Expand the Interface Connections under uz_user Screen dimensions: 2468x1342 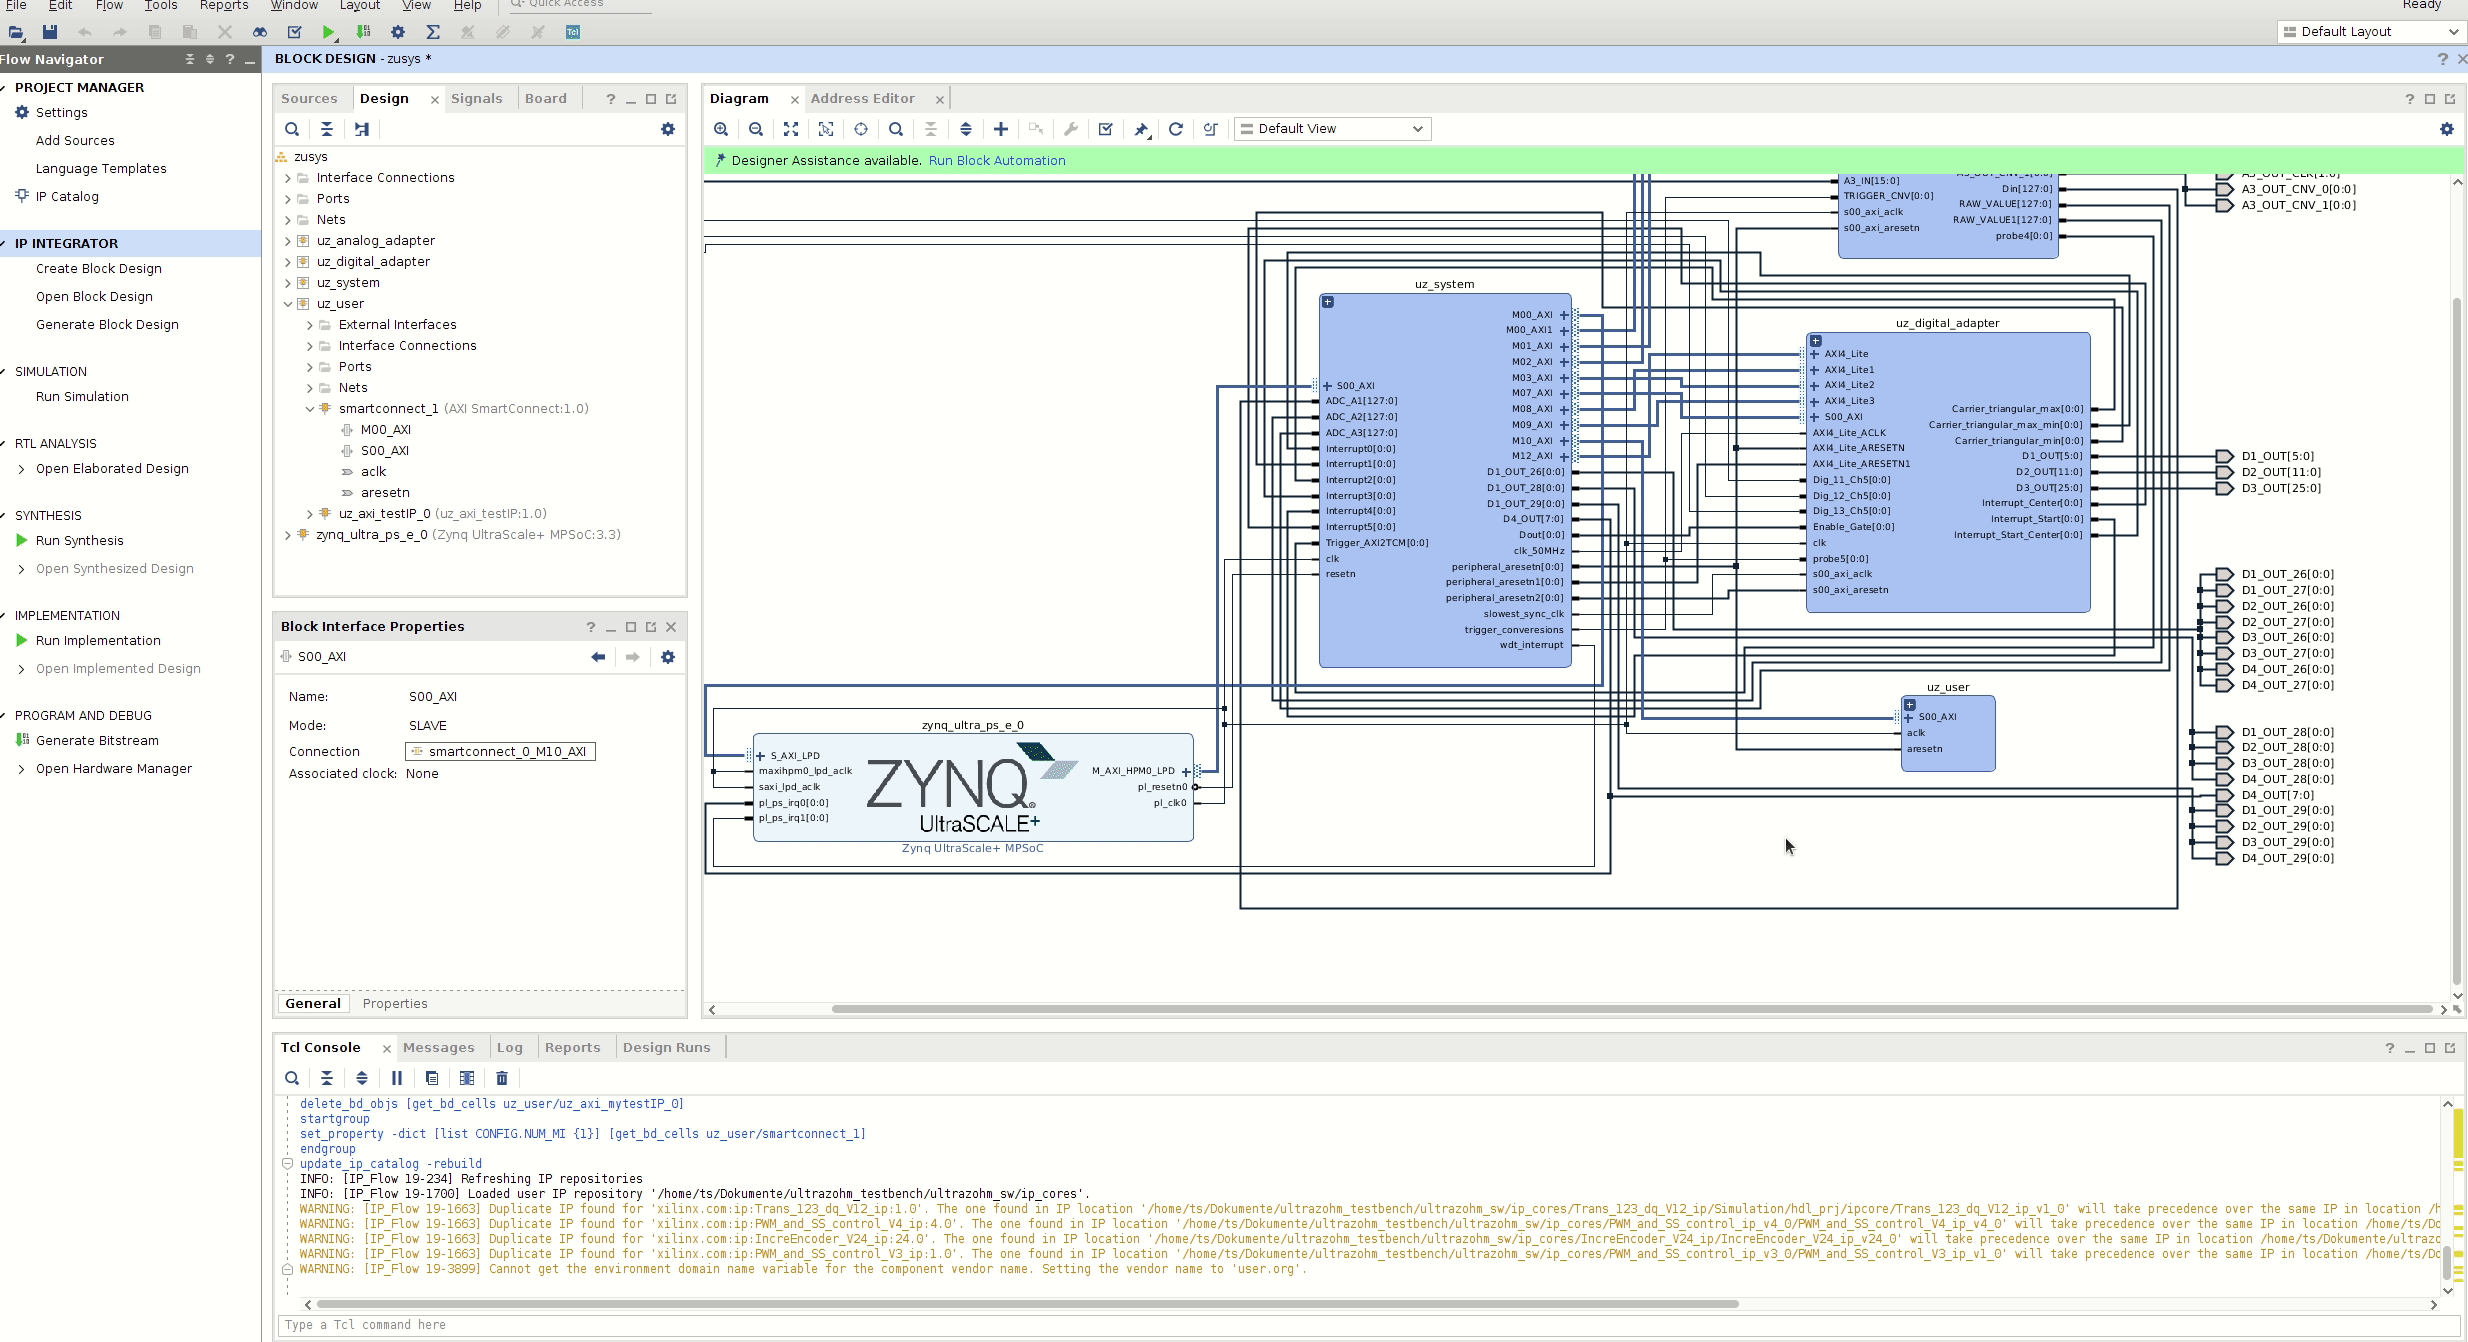coord(309,345)
